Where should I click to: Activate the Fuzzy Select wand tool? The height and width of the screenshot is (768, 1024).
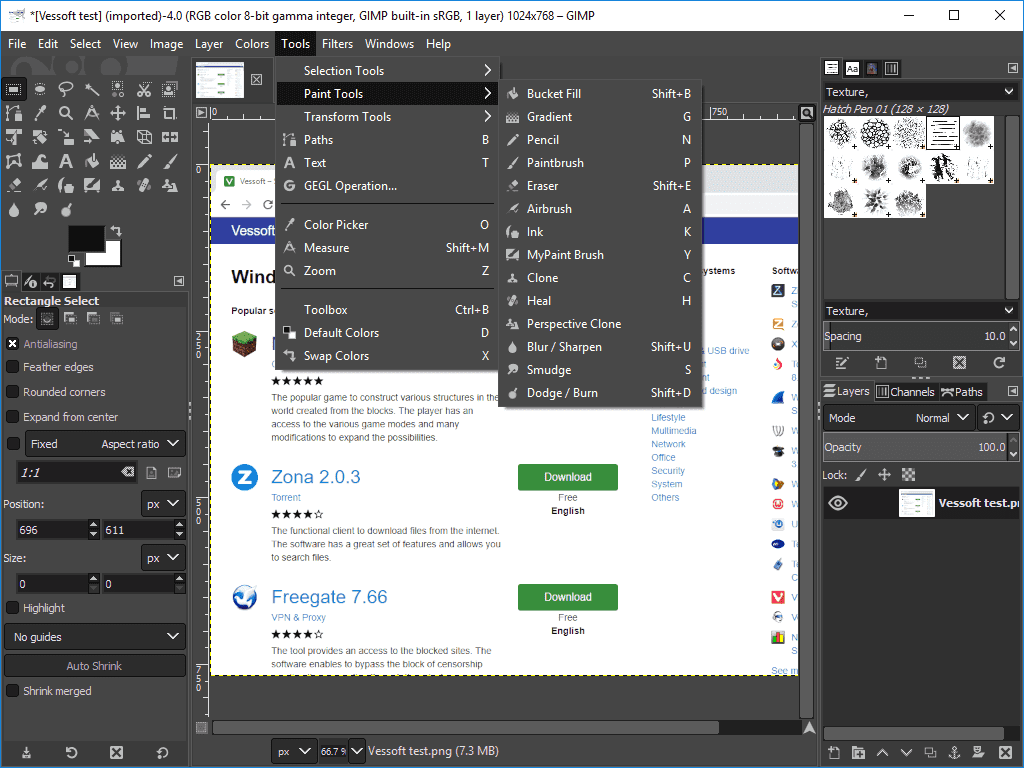click(x=91, y=89)
